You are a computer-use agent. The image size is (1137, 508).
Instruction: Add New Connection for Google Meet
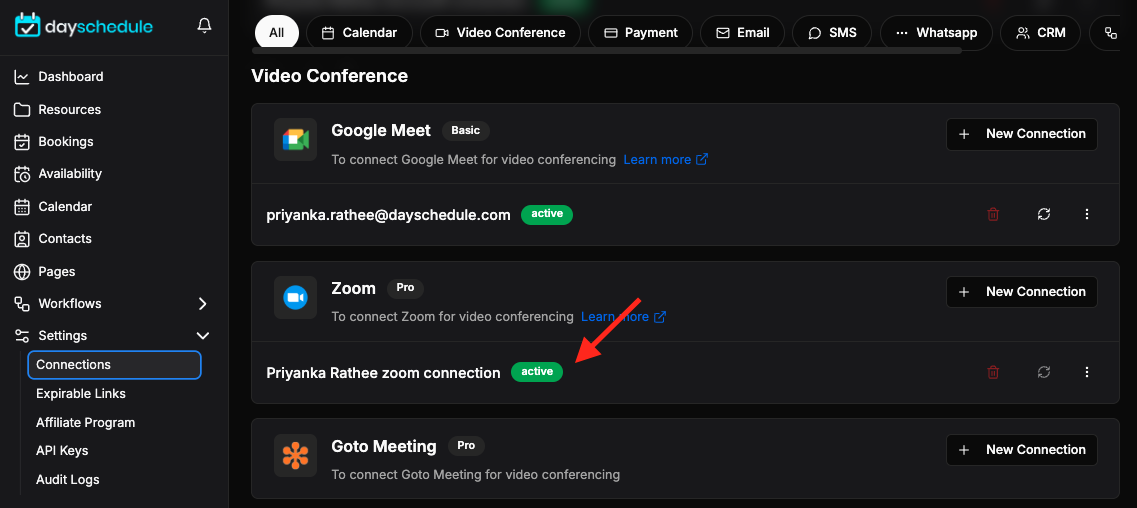pos(1022,134)
